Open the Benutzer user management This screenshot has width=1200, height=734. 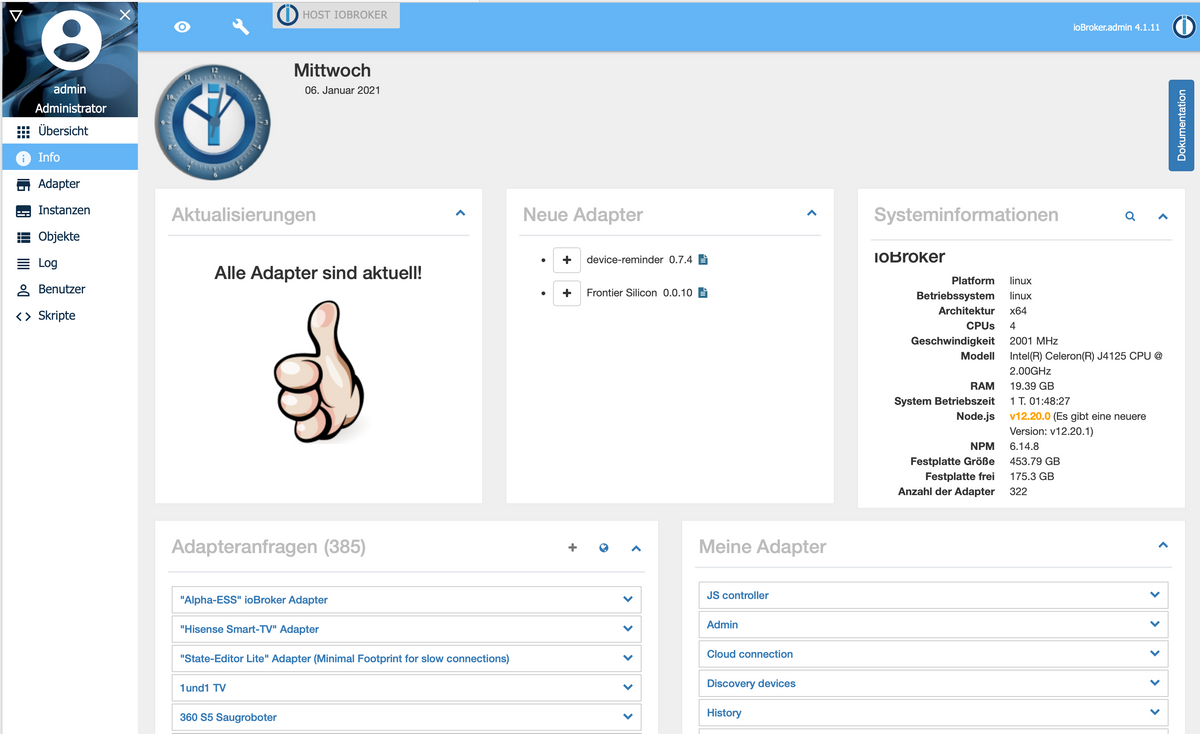(70, 289)
